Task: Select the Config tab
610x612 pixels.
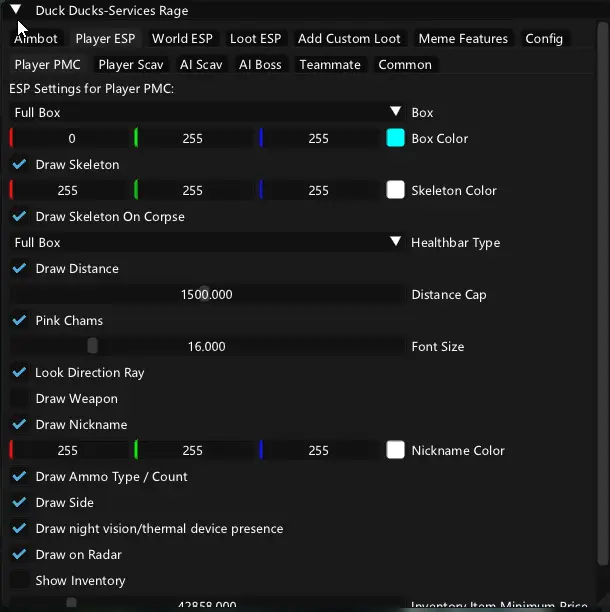Action: tap(544, 39)
